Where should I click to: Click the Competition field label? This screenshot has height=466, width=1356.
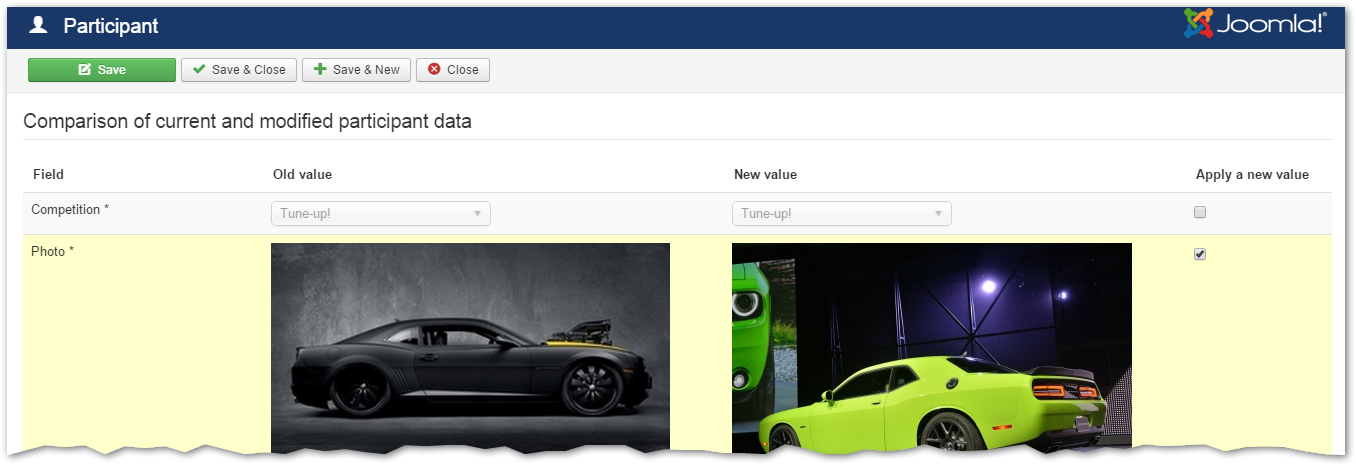click(70, 210)
